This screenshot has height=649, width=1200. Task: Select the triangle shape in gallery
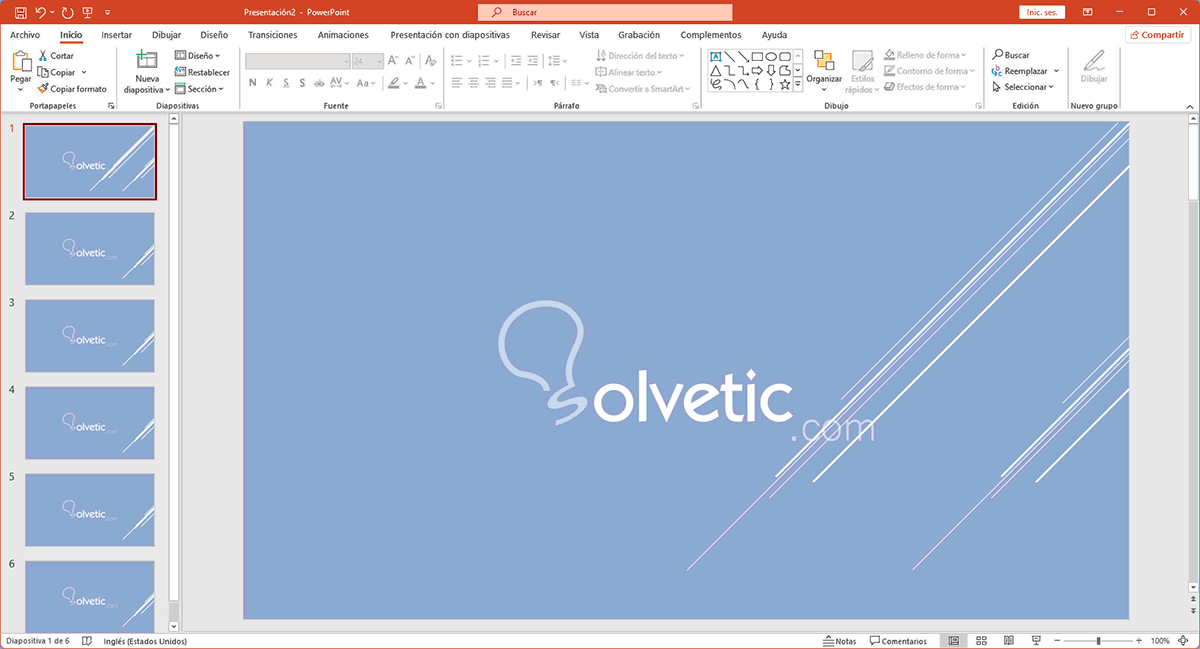pos(715,70)
